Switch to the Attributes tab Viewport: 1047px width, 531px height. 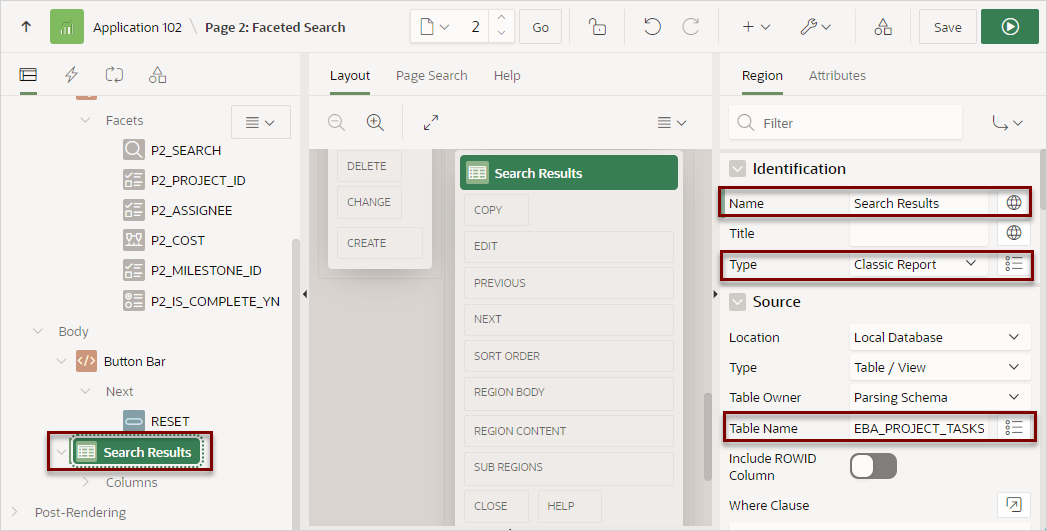pyautogui.click(x=837, y=75)
